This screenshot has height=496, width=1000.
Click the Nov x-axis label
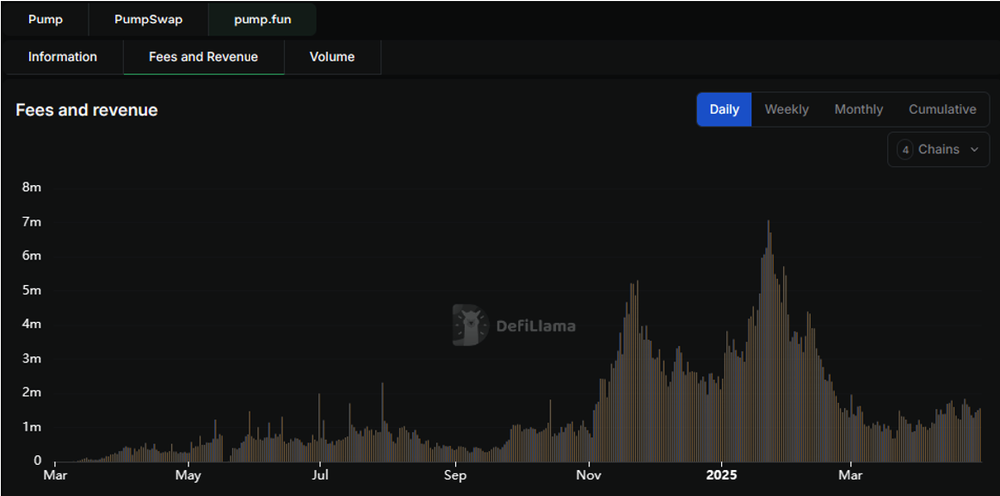(589, 476)
